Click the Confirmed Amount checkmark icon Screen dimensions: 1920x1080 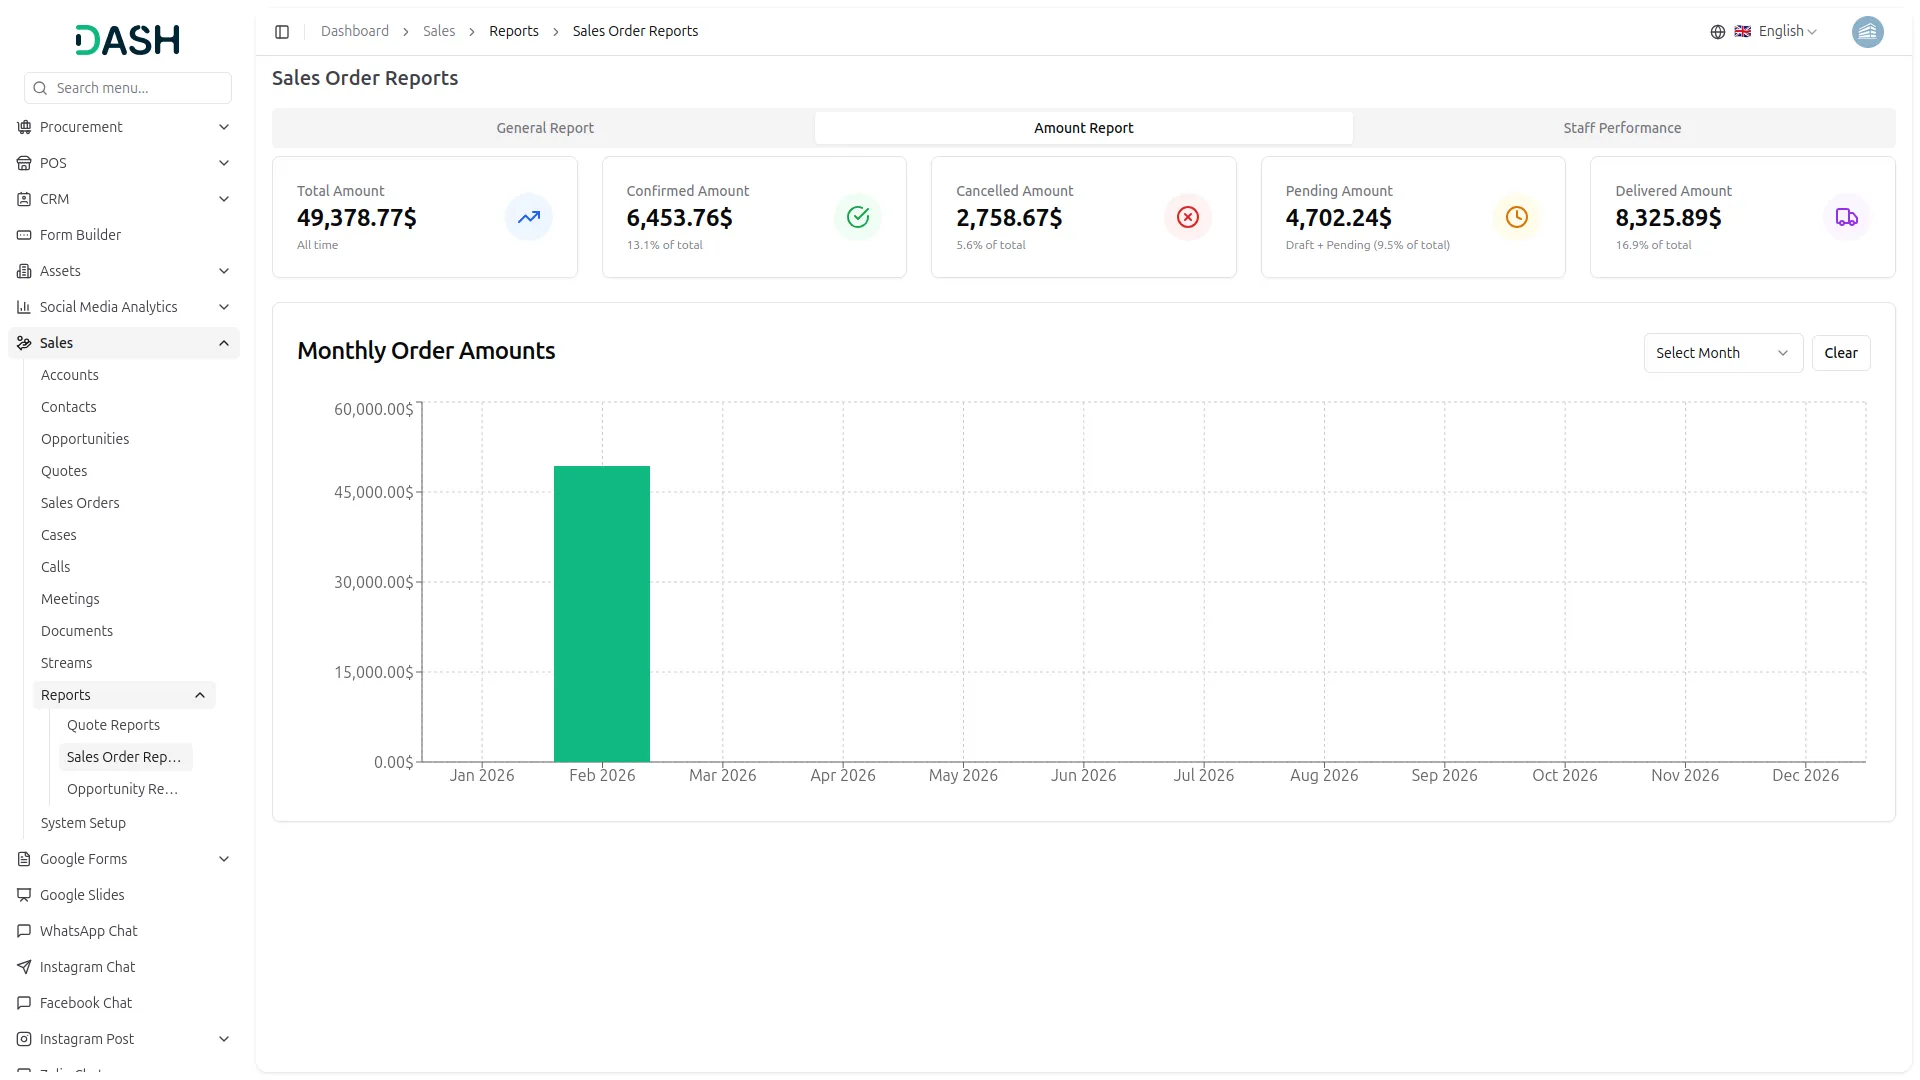click(858, 217)
